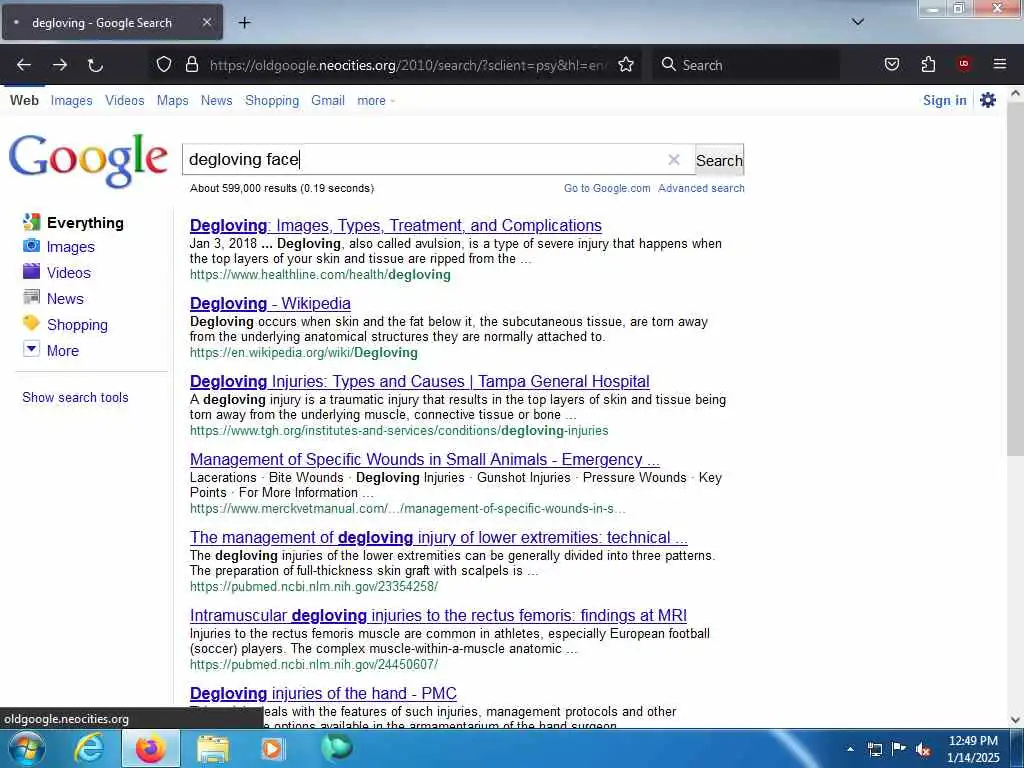Open the Firefox extensions puzzle icon
The height and width of the screenshot is (768, 1024).
928,64
